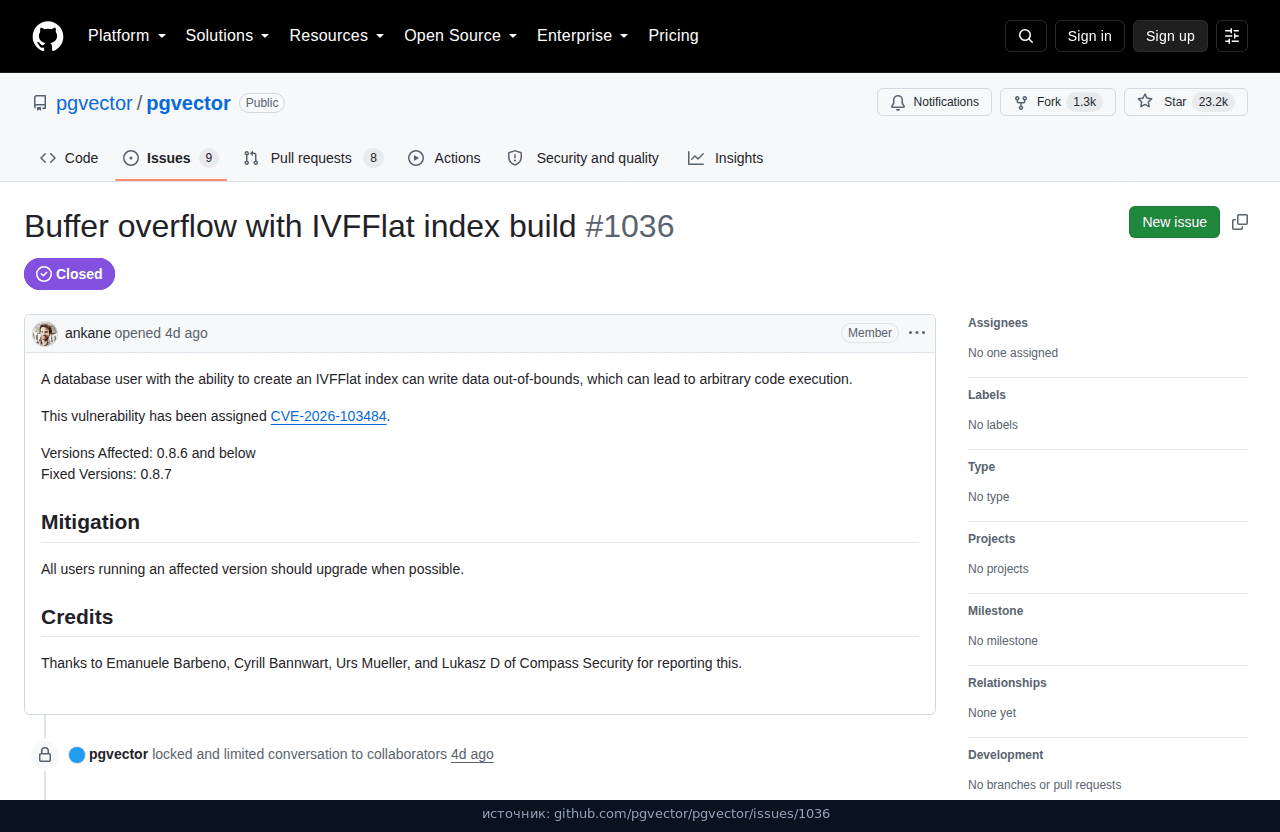This screenshot has height=832, width=1280.
Task: Open the ankane author profile link
Action: [x=88, y=333]
